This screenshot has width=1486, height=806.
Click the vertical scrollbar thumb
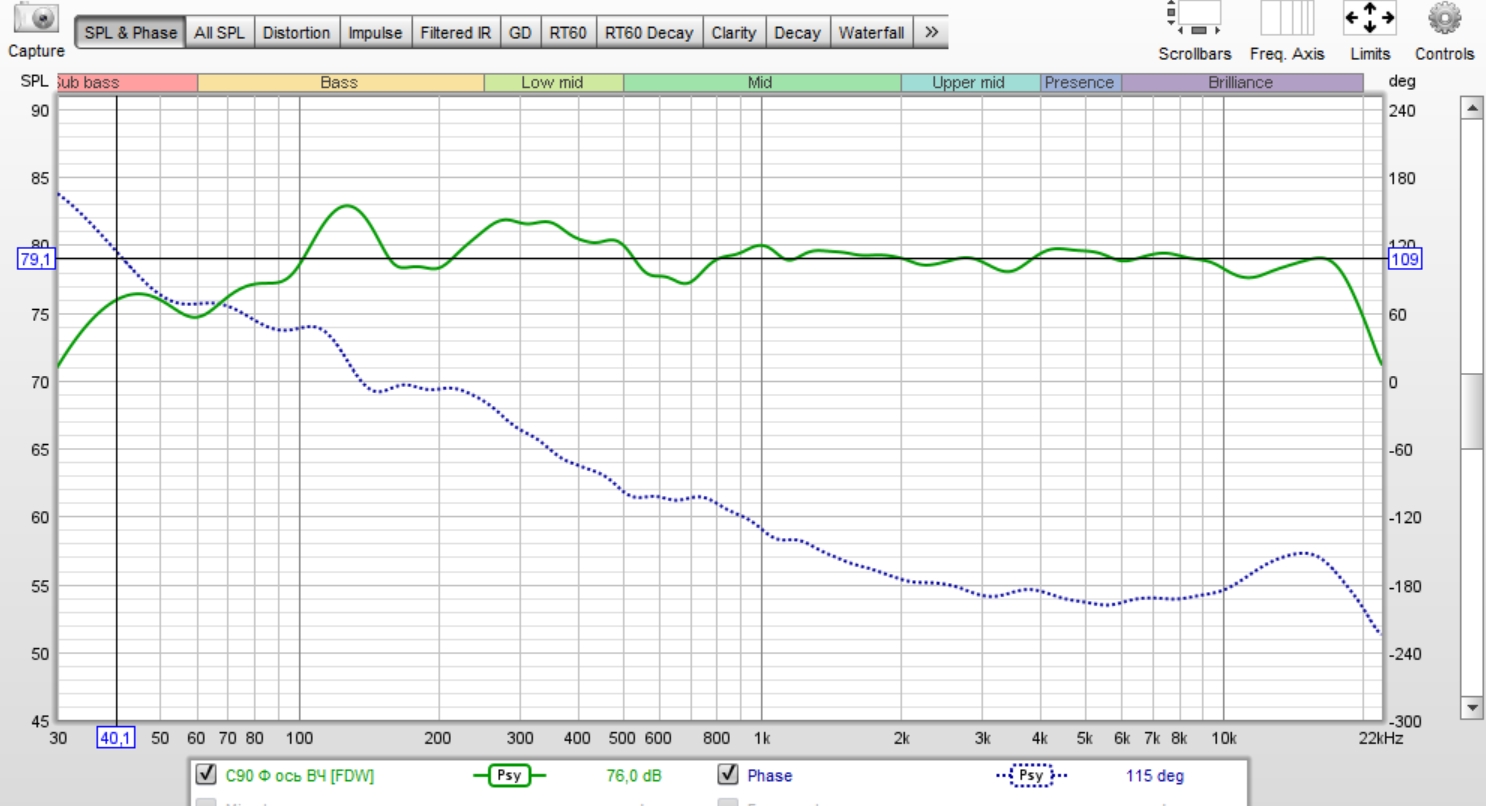(x=1471, y=411)
